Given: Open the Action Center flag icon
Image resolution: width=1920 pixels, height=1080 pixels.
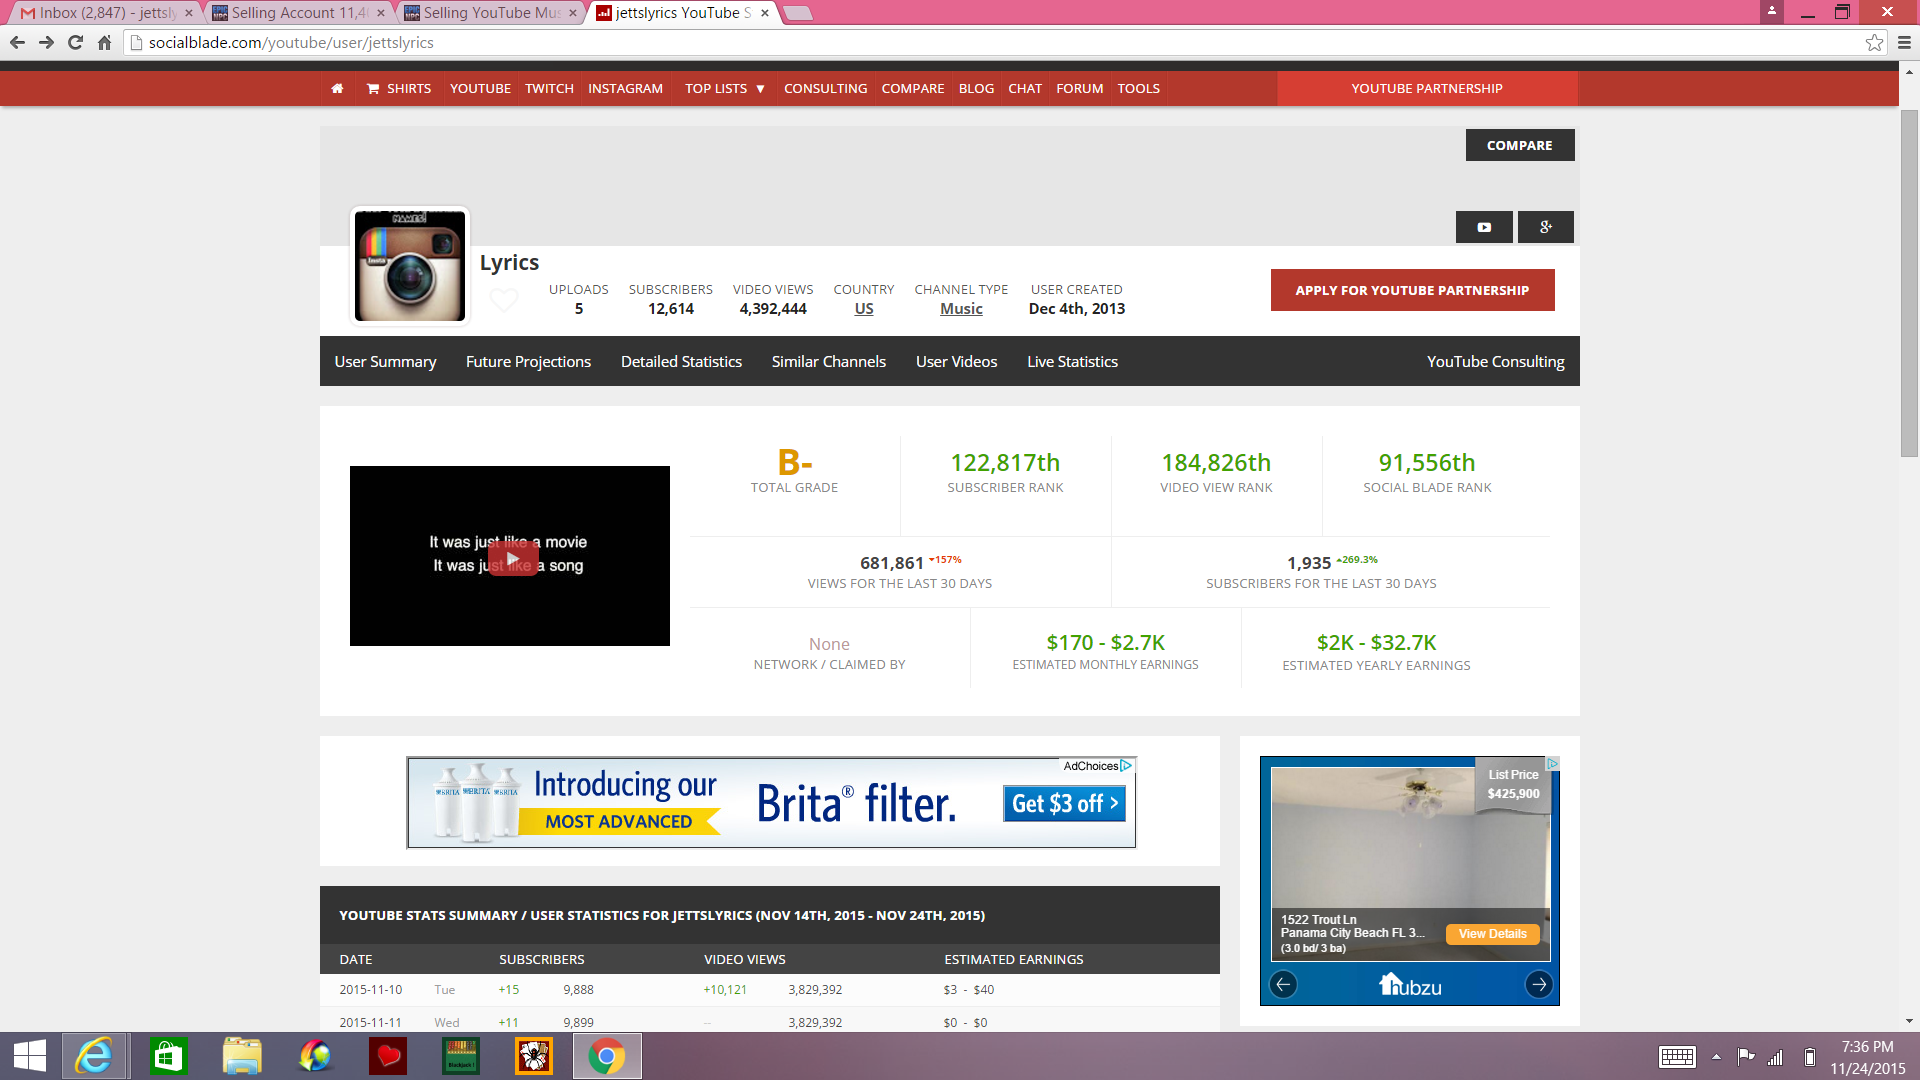Looking at the screenshot, I should [1746, 1057].
